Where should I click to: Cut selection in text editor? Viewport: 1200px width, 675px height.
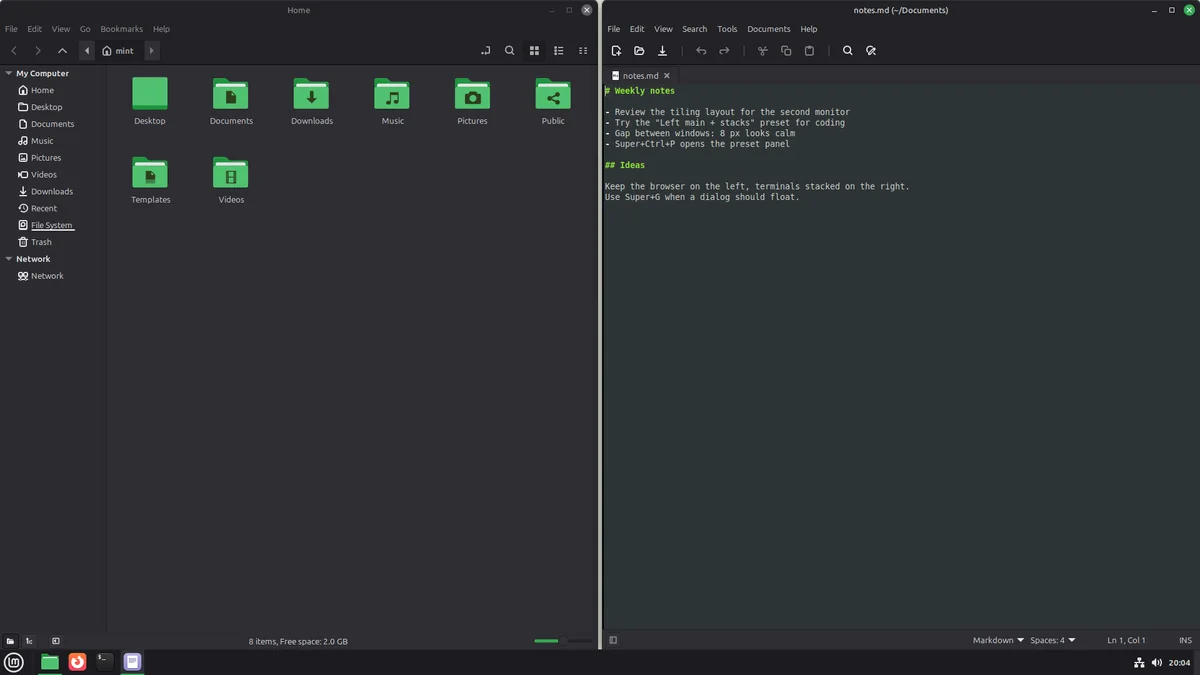[762, 51]
